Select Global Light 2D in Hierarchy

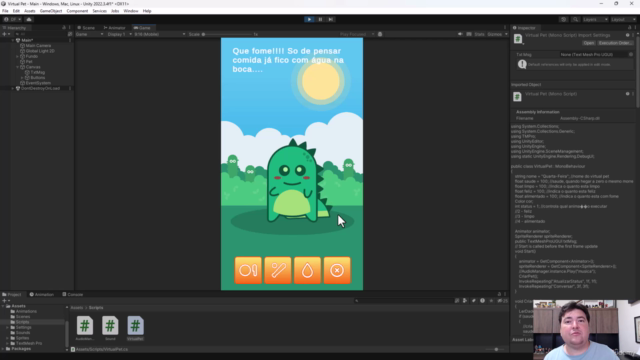40,51
